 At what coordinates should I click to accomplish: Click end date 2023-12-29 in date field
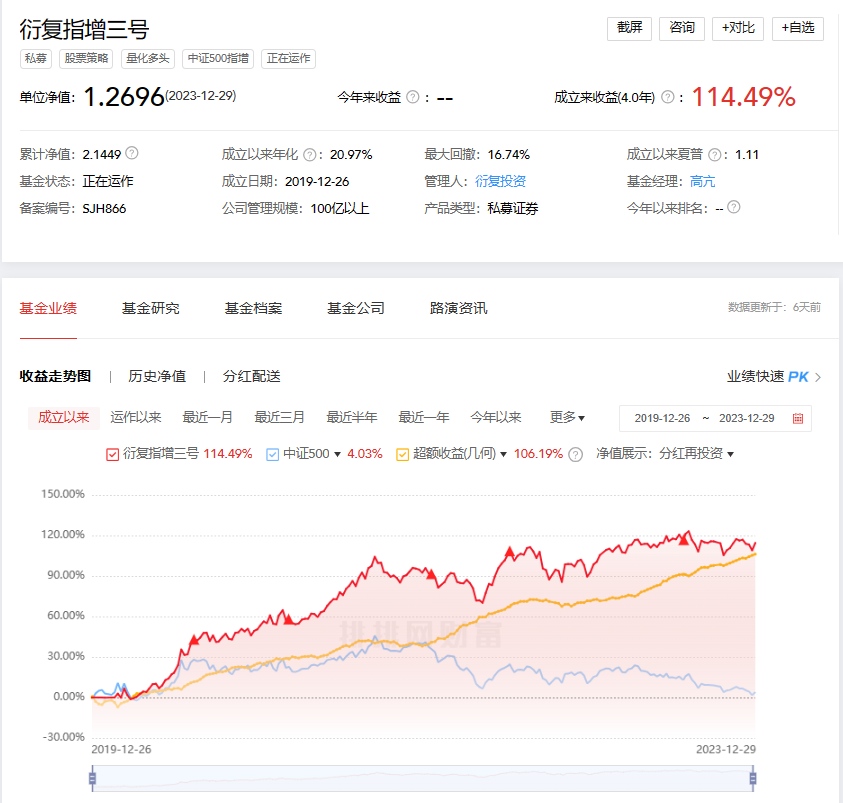(x=747, y=418)
